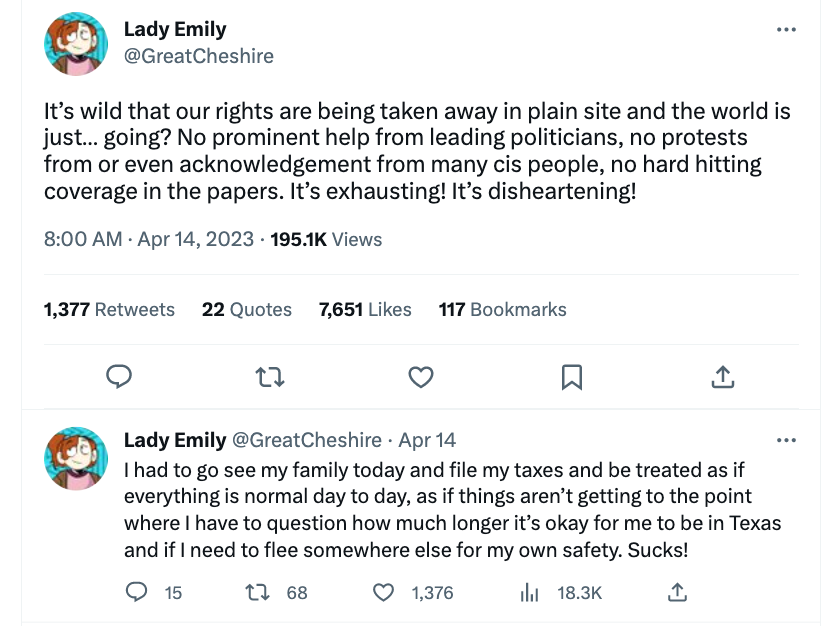This screenshot has width=834, height=626.
Task: Retweet the reply tweet showing 68 retweets
Action: (257, 592)
